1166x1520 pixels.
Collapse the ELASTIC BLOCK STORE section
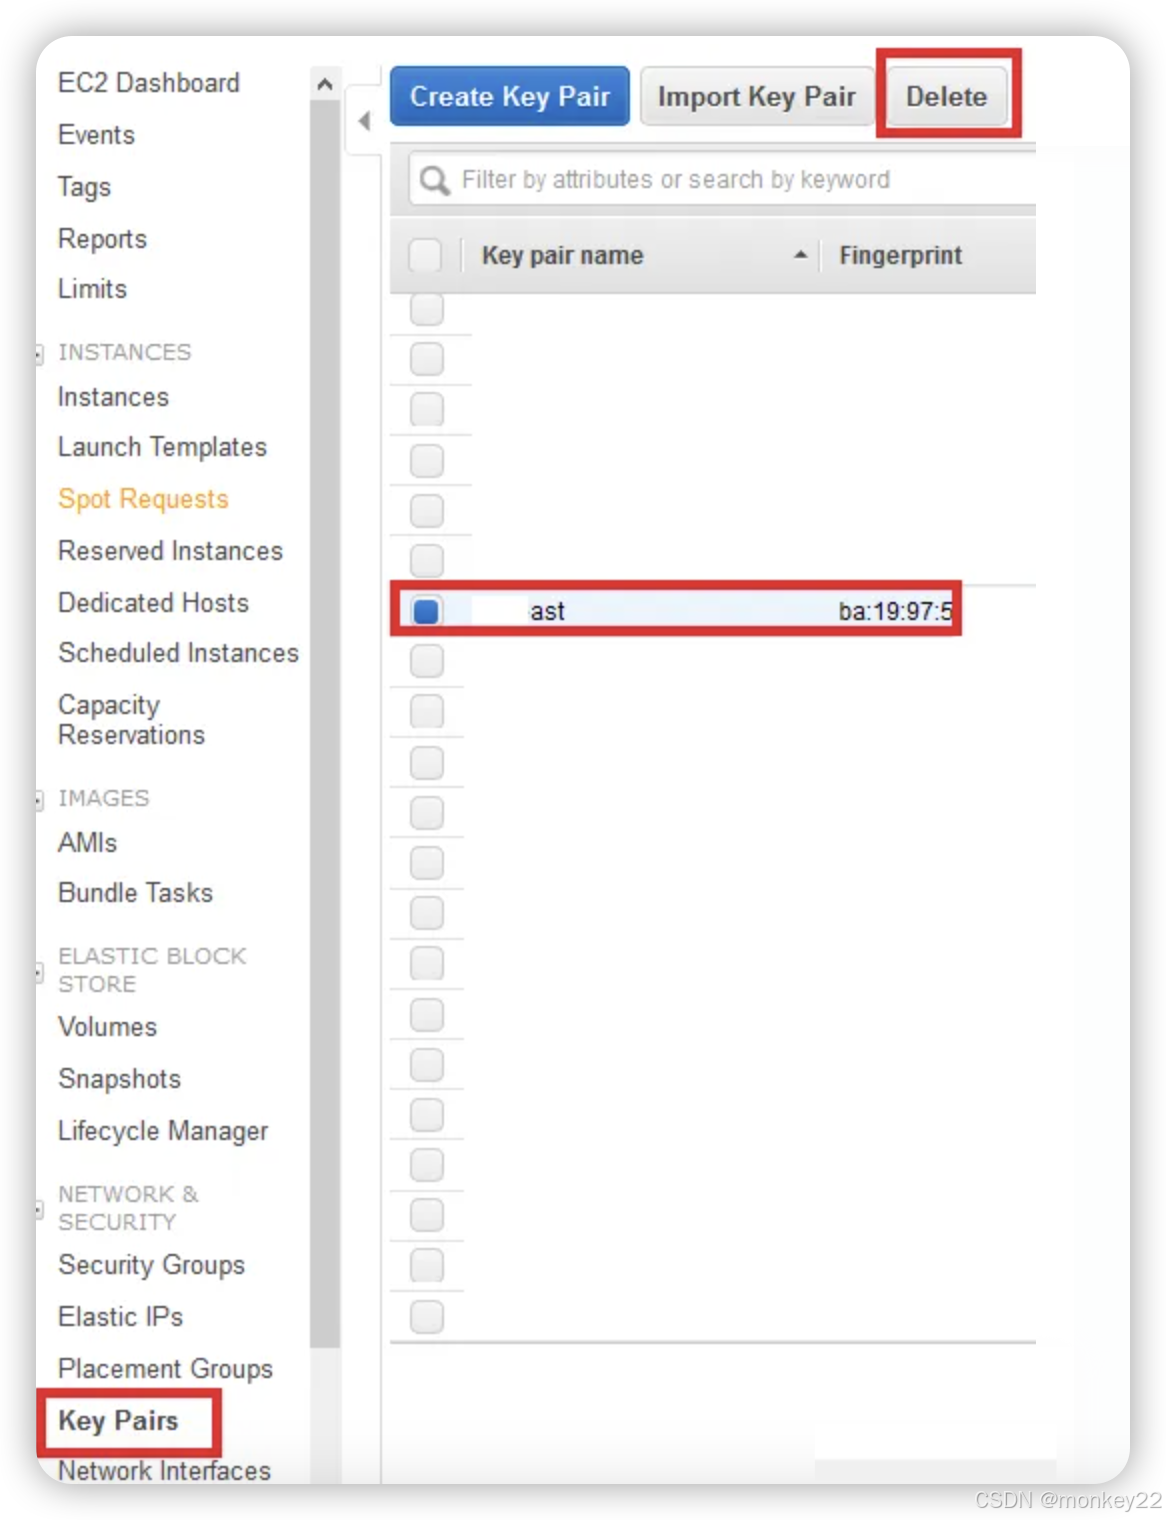pyautogui.click(x=39, y=971)
